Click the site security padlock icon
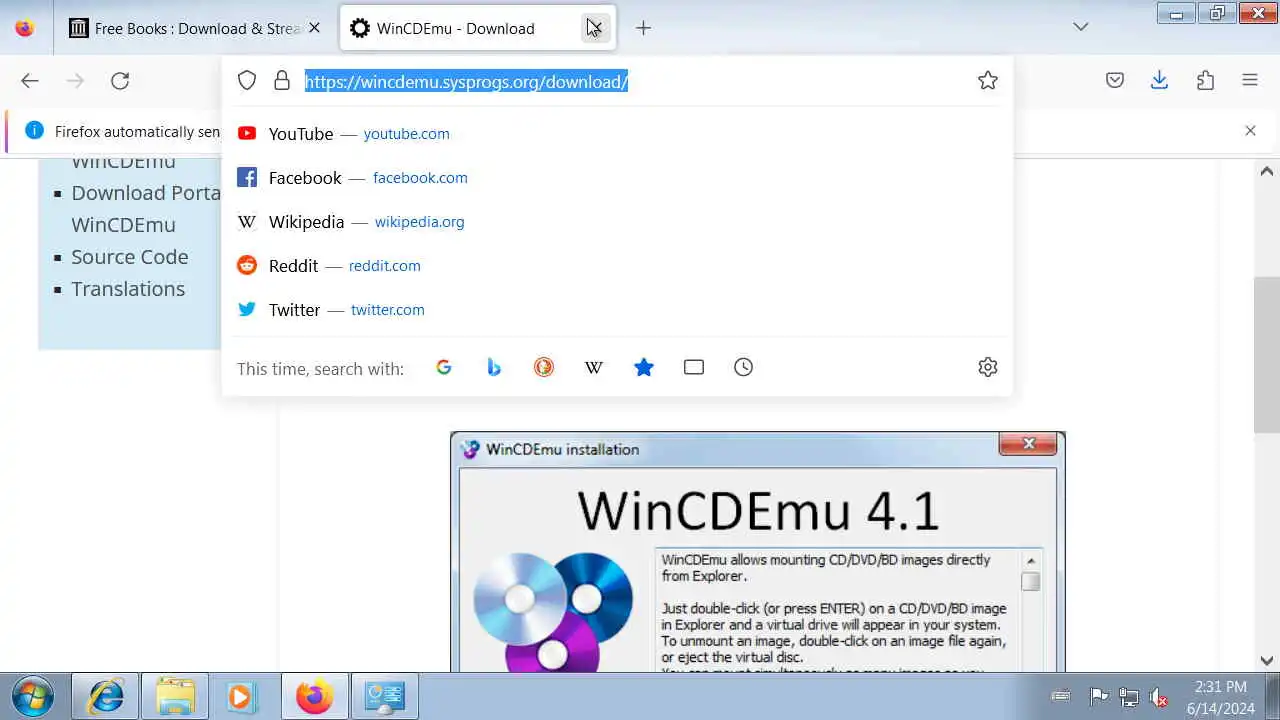The height and width of the screenshot is (720, 1280). 282,81
